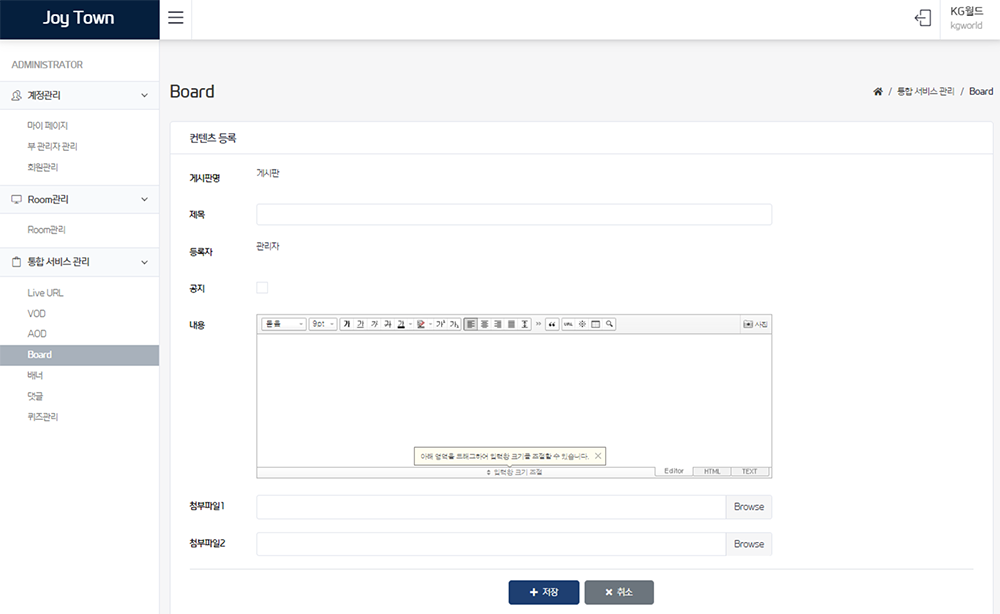This screenshot has width=1000, height=614.
Task: Insert a quote block in editor
Action: [x=552, y=324]
